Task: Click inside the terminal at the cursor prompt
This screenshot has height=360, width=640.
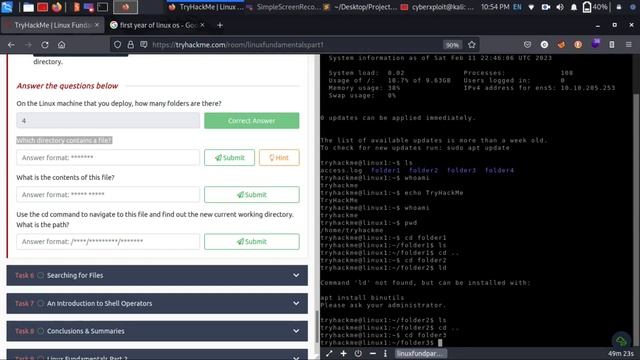Action: tap(440, 343)
